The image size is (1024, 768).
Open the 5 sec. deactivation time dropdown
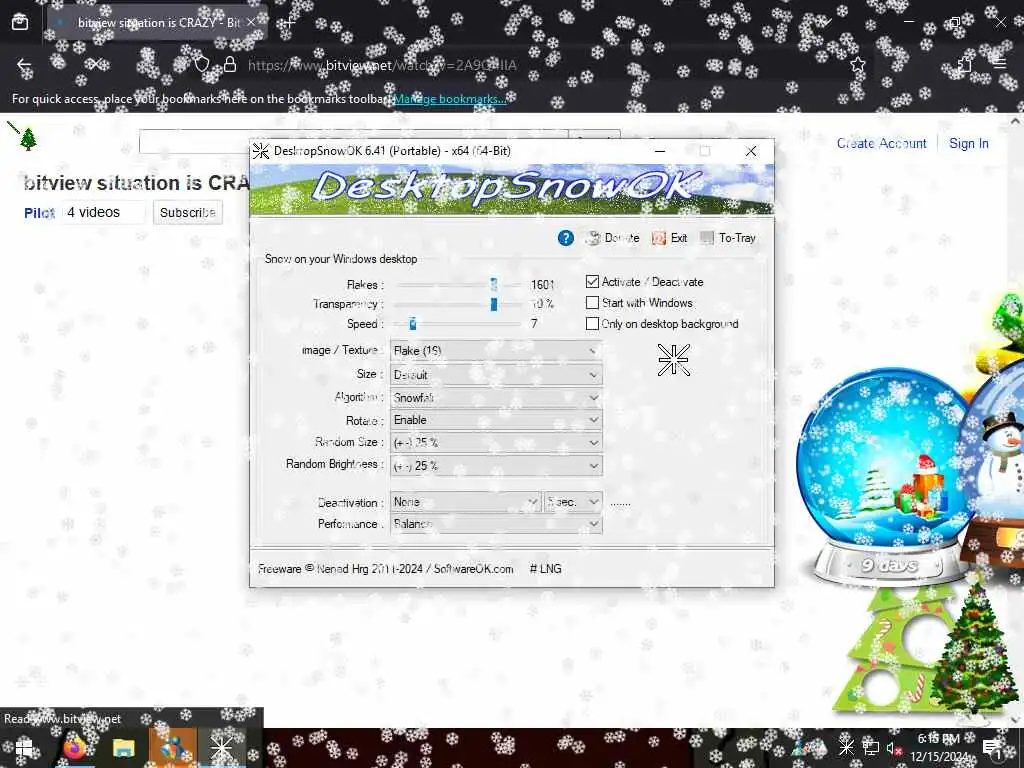coord(573,502)
